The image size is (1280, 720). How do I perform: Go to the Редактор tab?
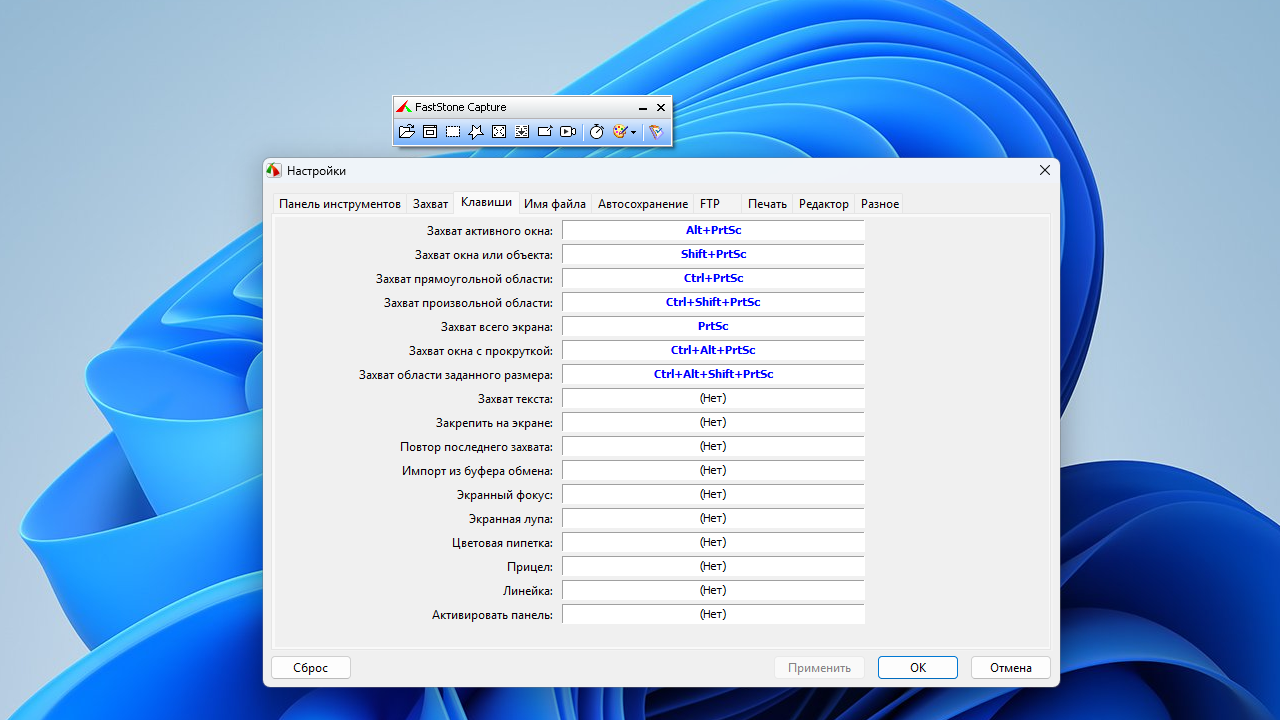[823, 204]
